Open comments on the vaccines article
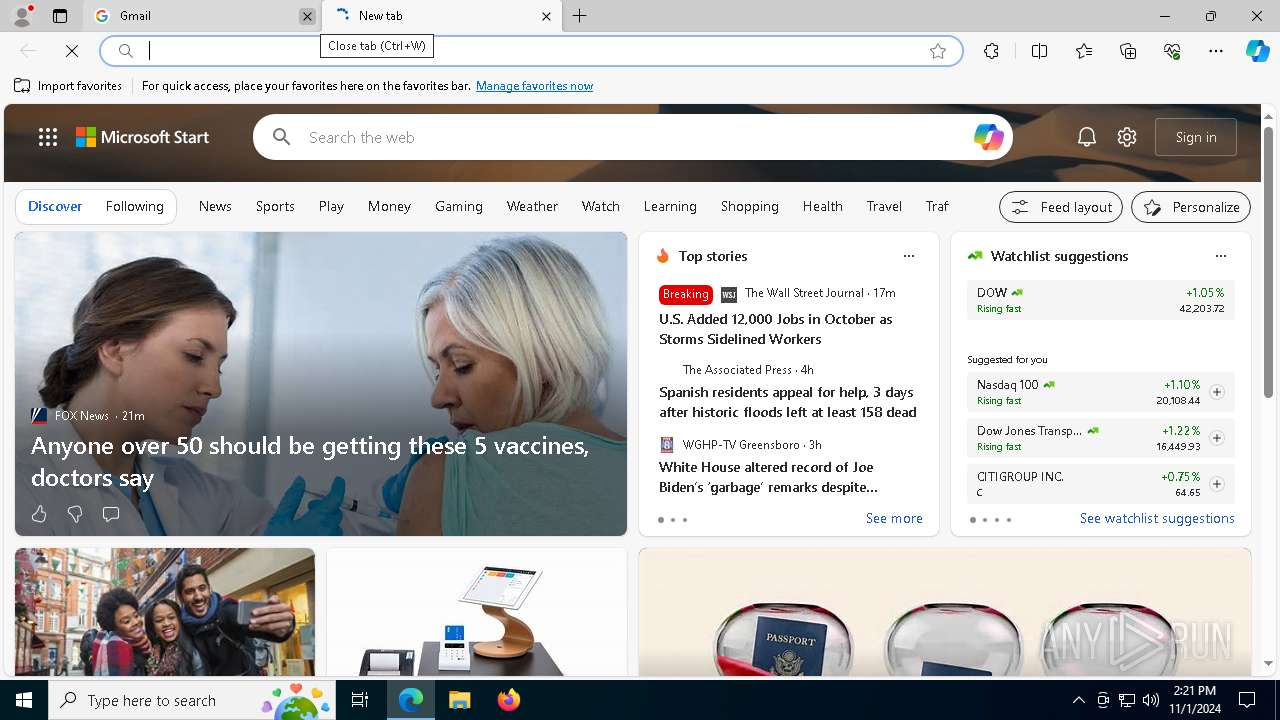 click(x=111, y=514)
